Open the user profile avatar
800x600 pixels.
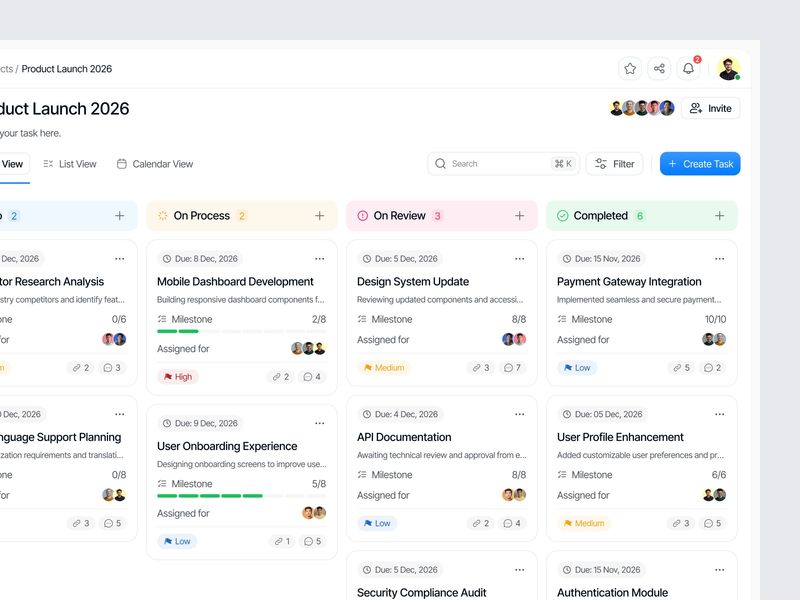[x=729, y=69]
